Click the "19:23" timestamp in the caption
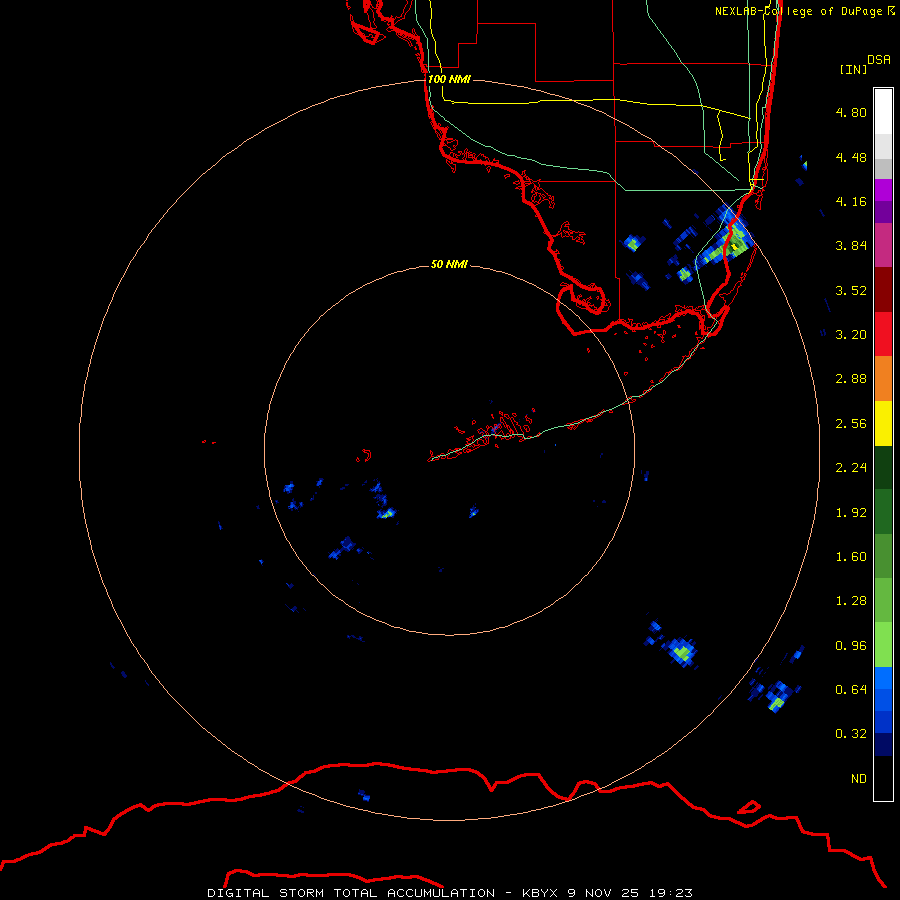This screenshot has height=900, width=900. (670, 893)
